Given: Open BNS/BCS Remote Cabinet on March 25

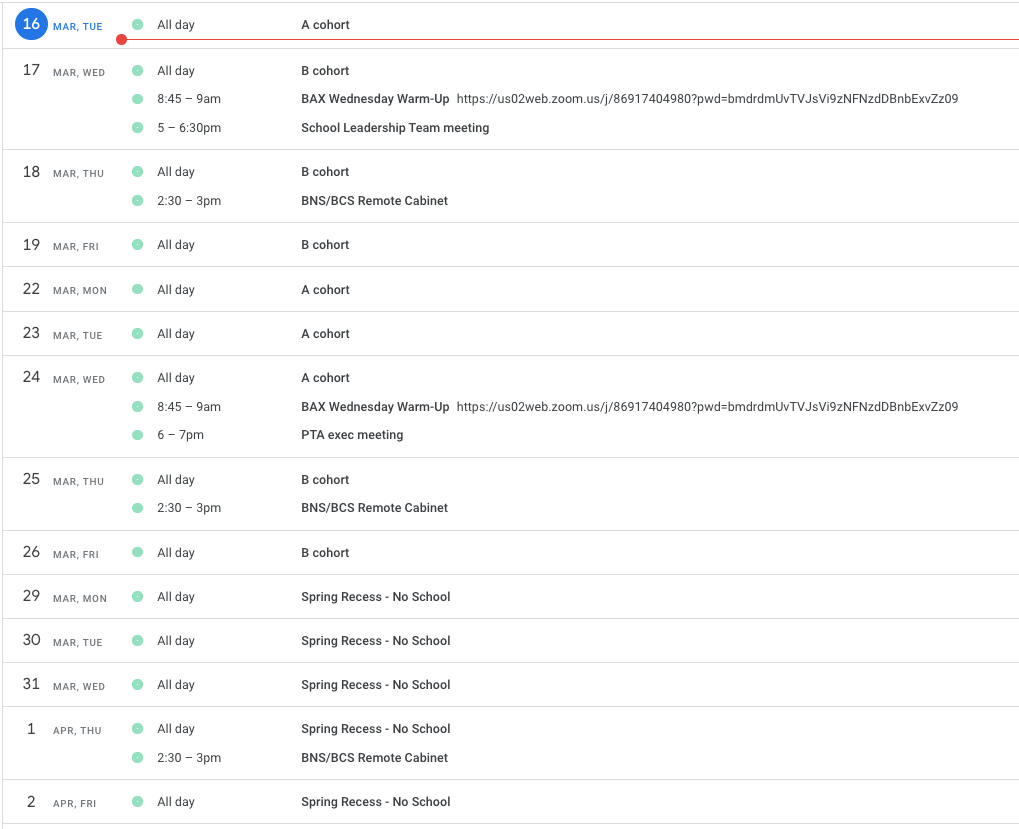Looking at the screenshot, I should [374, 508].
